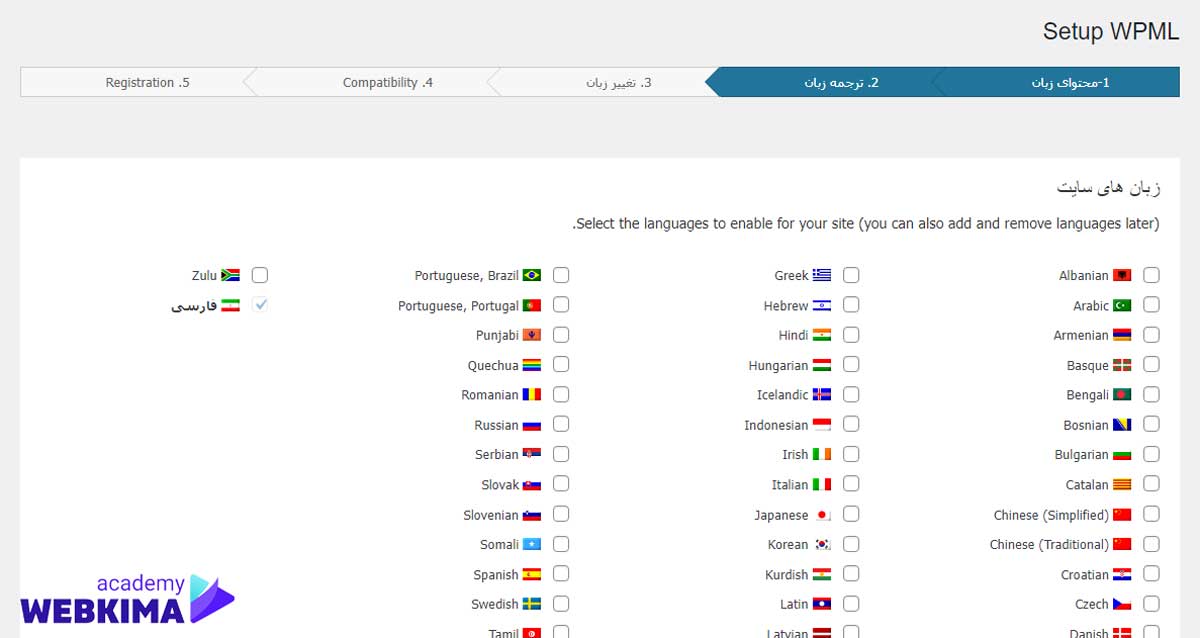Image resolution: width=1200 pixels, height=638 pixels.
Task: Select the Chinese (Simplified) checkbox
Action: (1152, 515)
